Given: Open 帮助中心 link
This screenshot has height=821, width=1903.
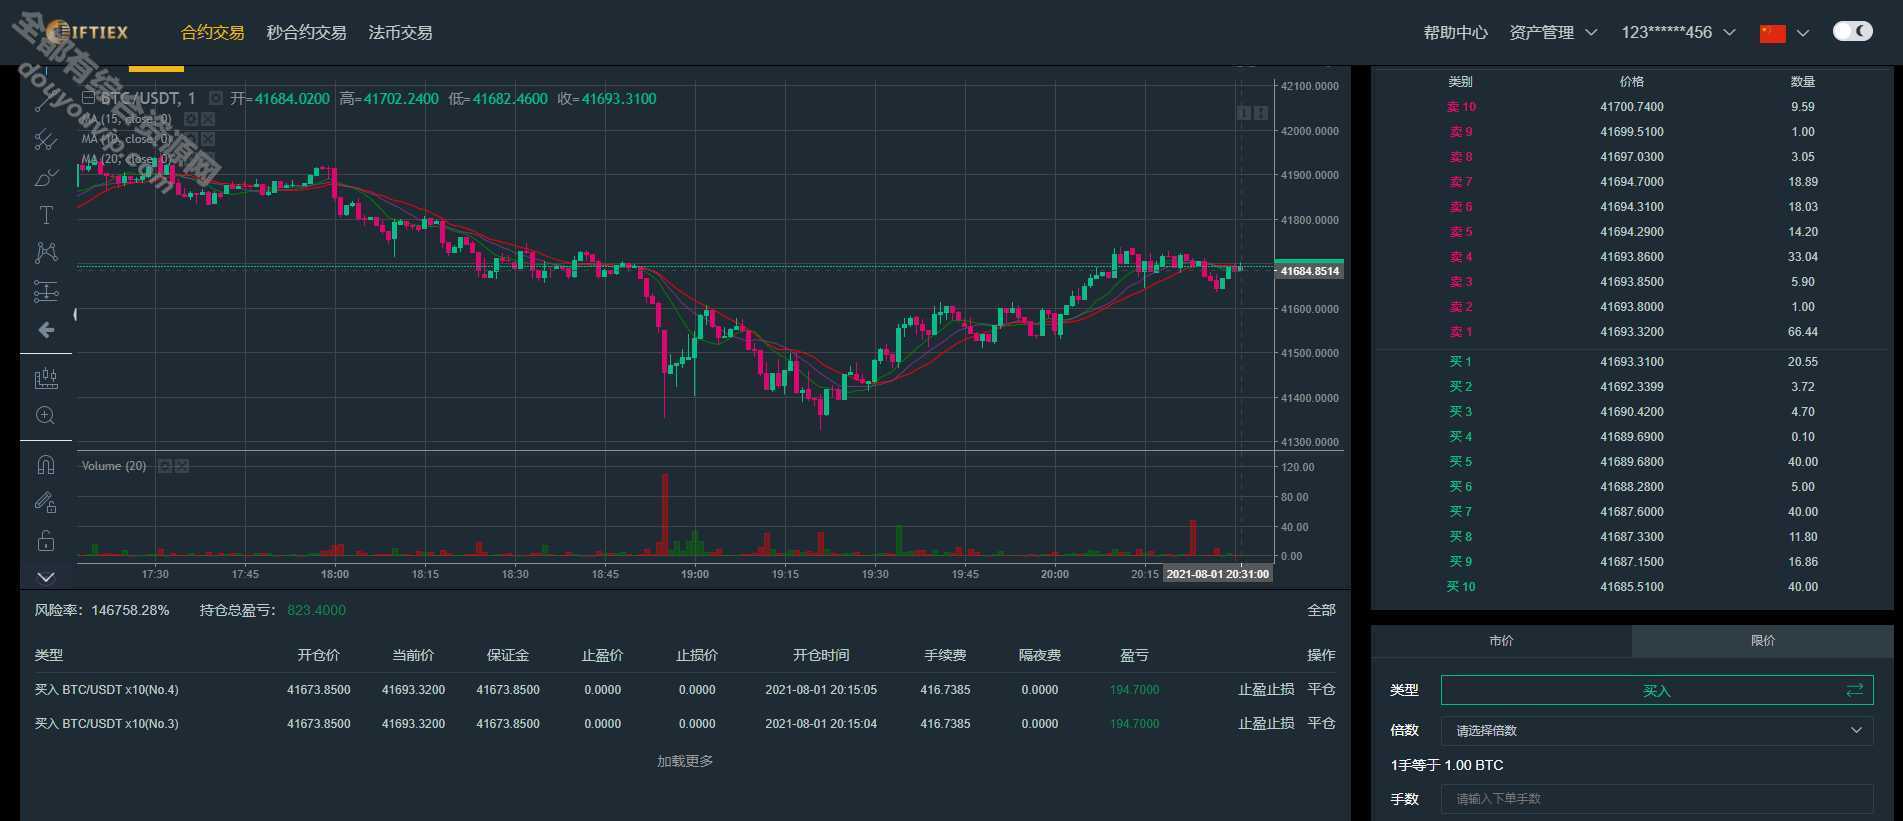Looking at the screenshot, I should pyautogui.click(x=1455, y=33).
